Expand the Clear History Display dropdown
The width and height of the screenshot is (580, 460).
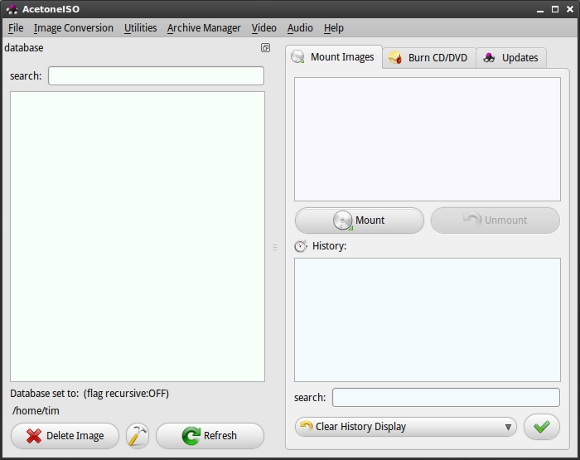405,427
